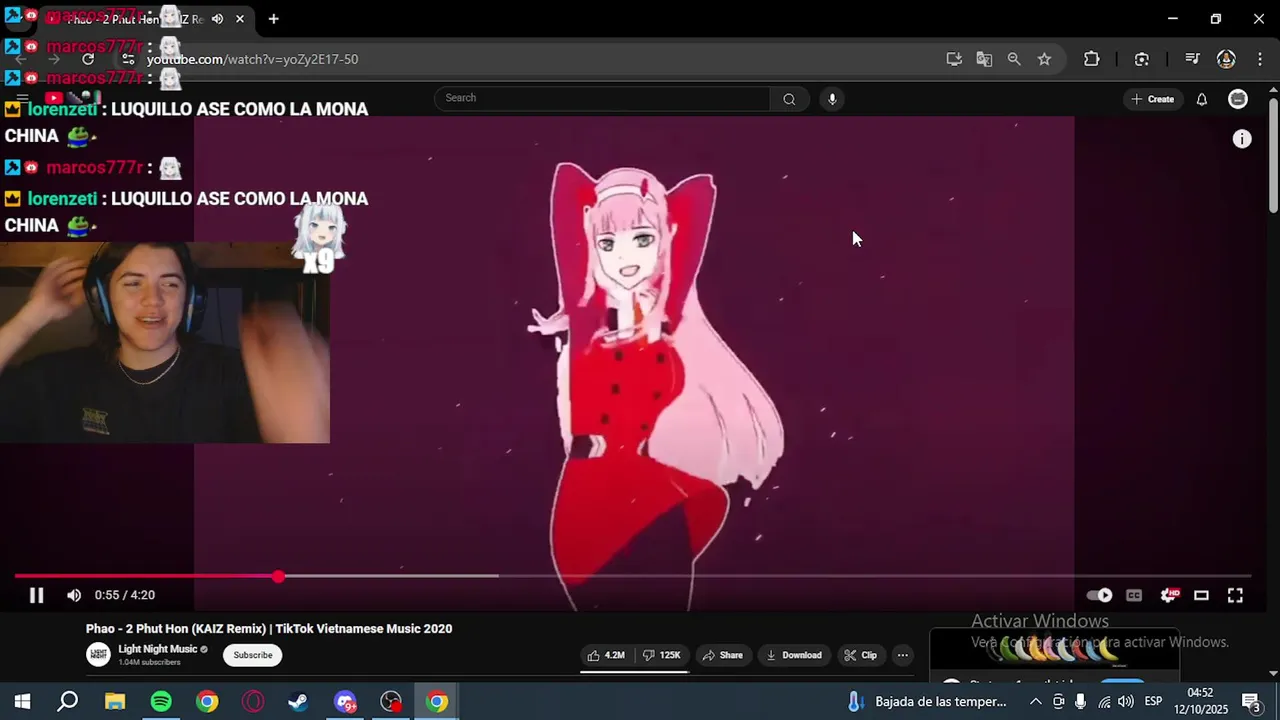Image resolution: width=1280 pixels, height=720 pixels.
Task: Open Chrome three-dot menu
Action: [x=1260, y=59]
